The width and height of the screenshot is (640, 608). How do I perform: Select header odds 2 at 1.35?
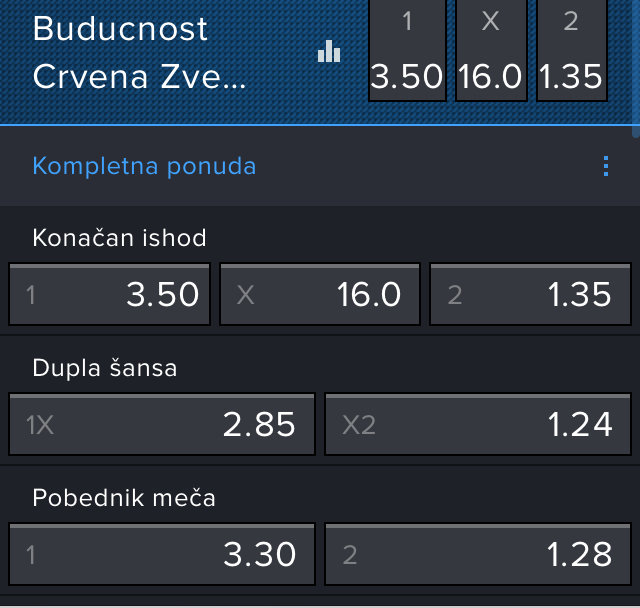click(571, 52)
